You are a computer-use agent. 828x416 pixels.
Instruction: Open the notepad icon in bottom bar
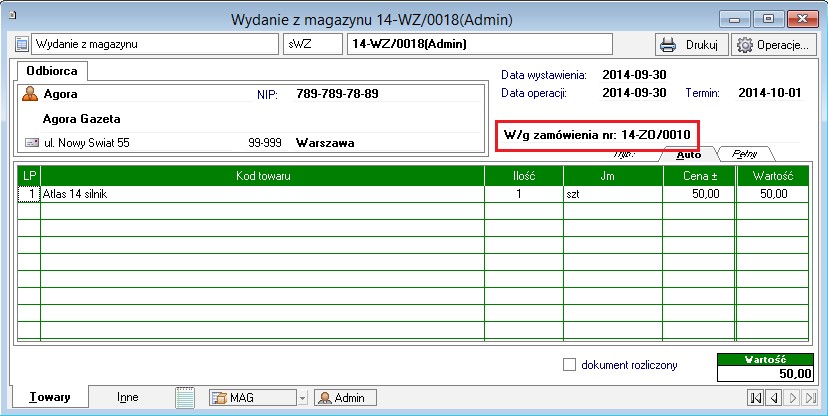click(x=185, y=397)
